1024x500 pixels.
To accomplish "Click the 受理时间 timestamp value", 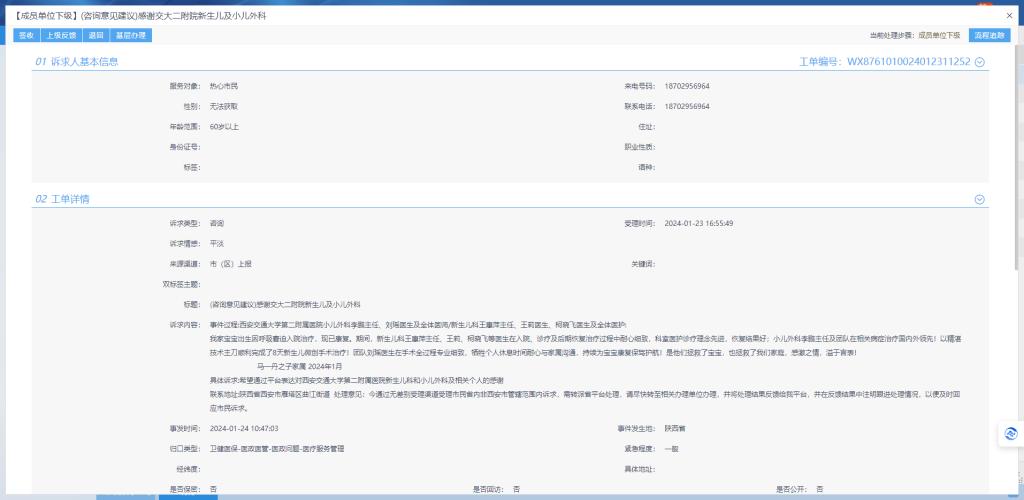I will click(x=699, y=223).
